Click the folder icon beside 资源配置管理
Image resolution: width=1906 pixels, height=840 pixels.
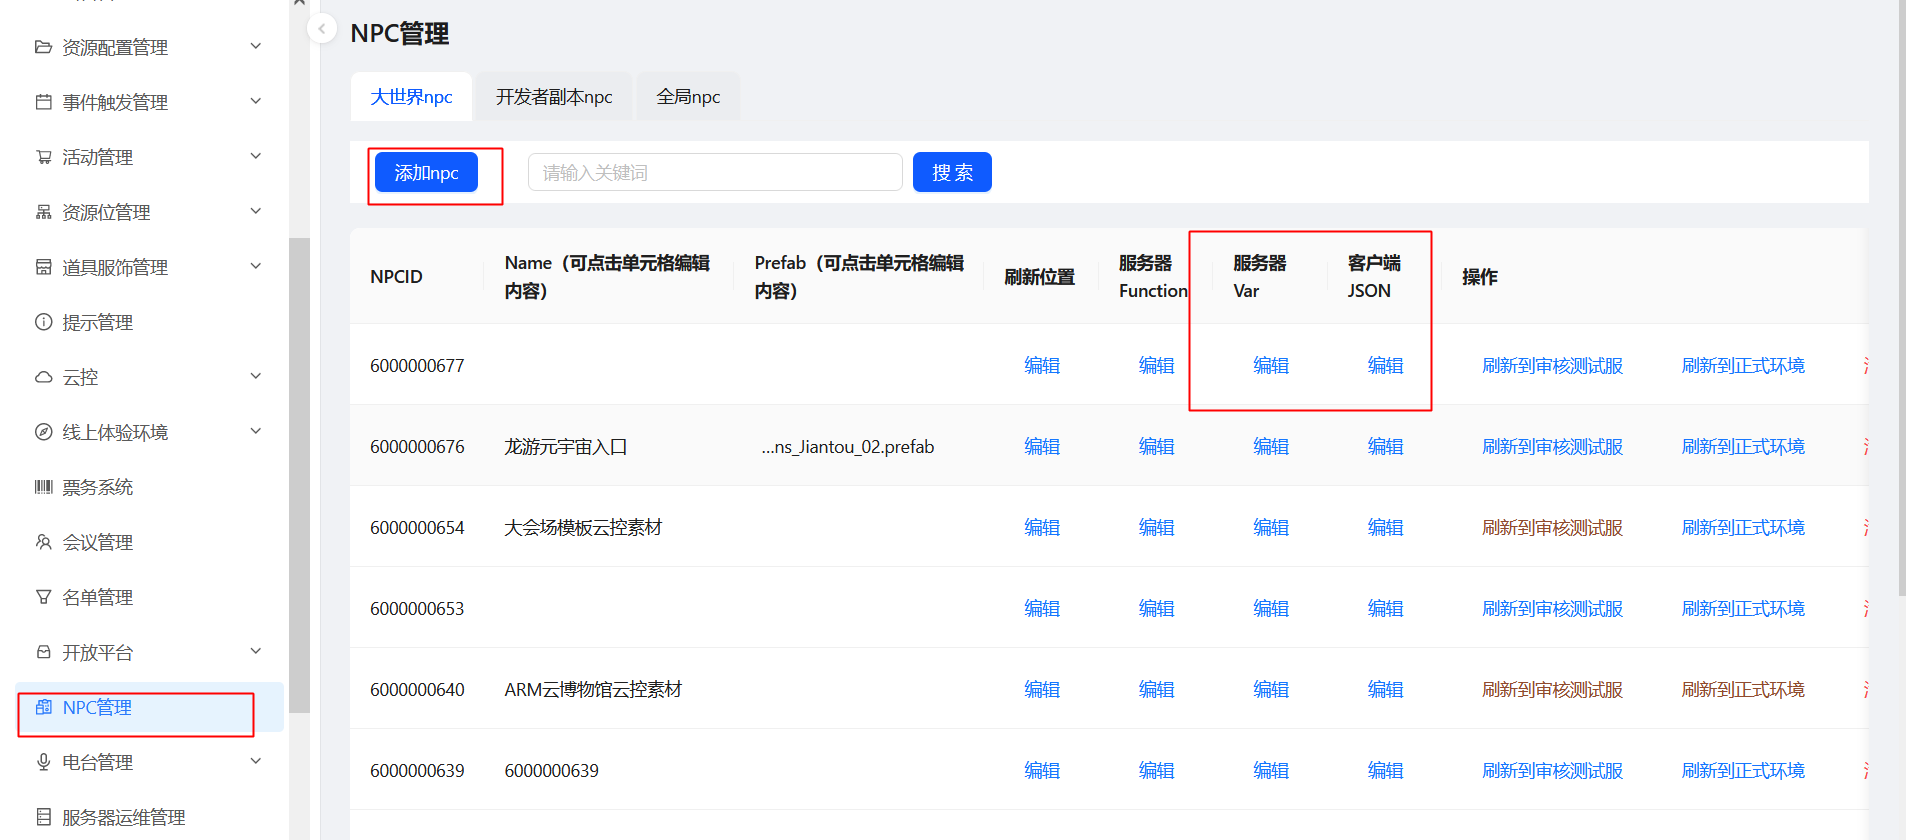[43, 47]
